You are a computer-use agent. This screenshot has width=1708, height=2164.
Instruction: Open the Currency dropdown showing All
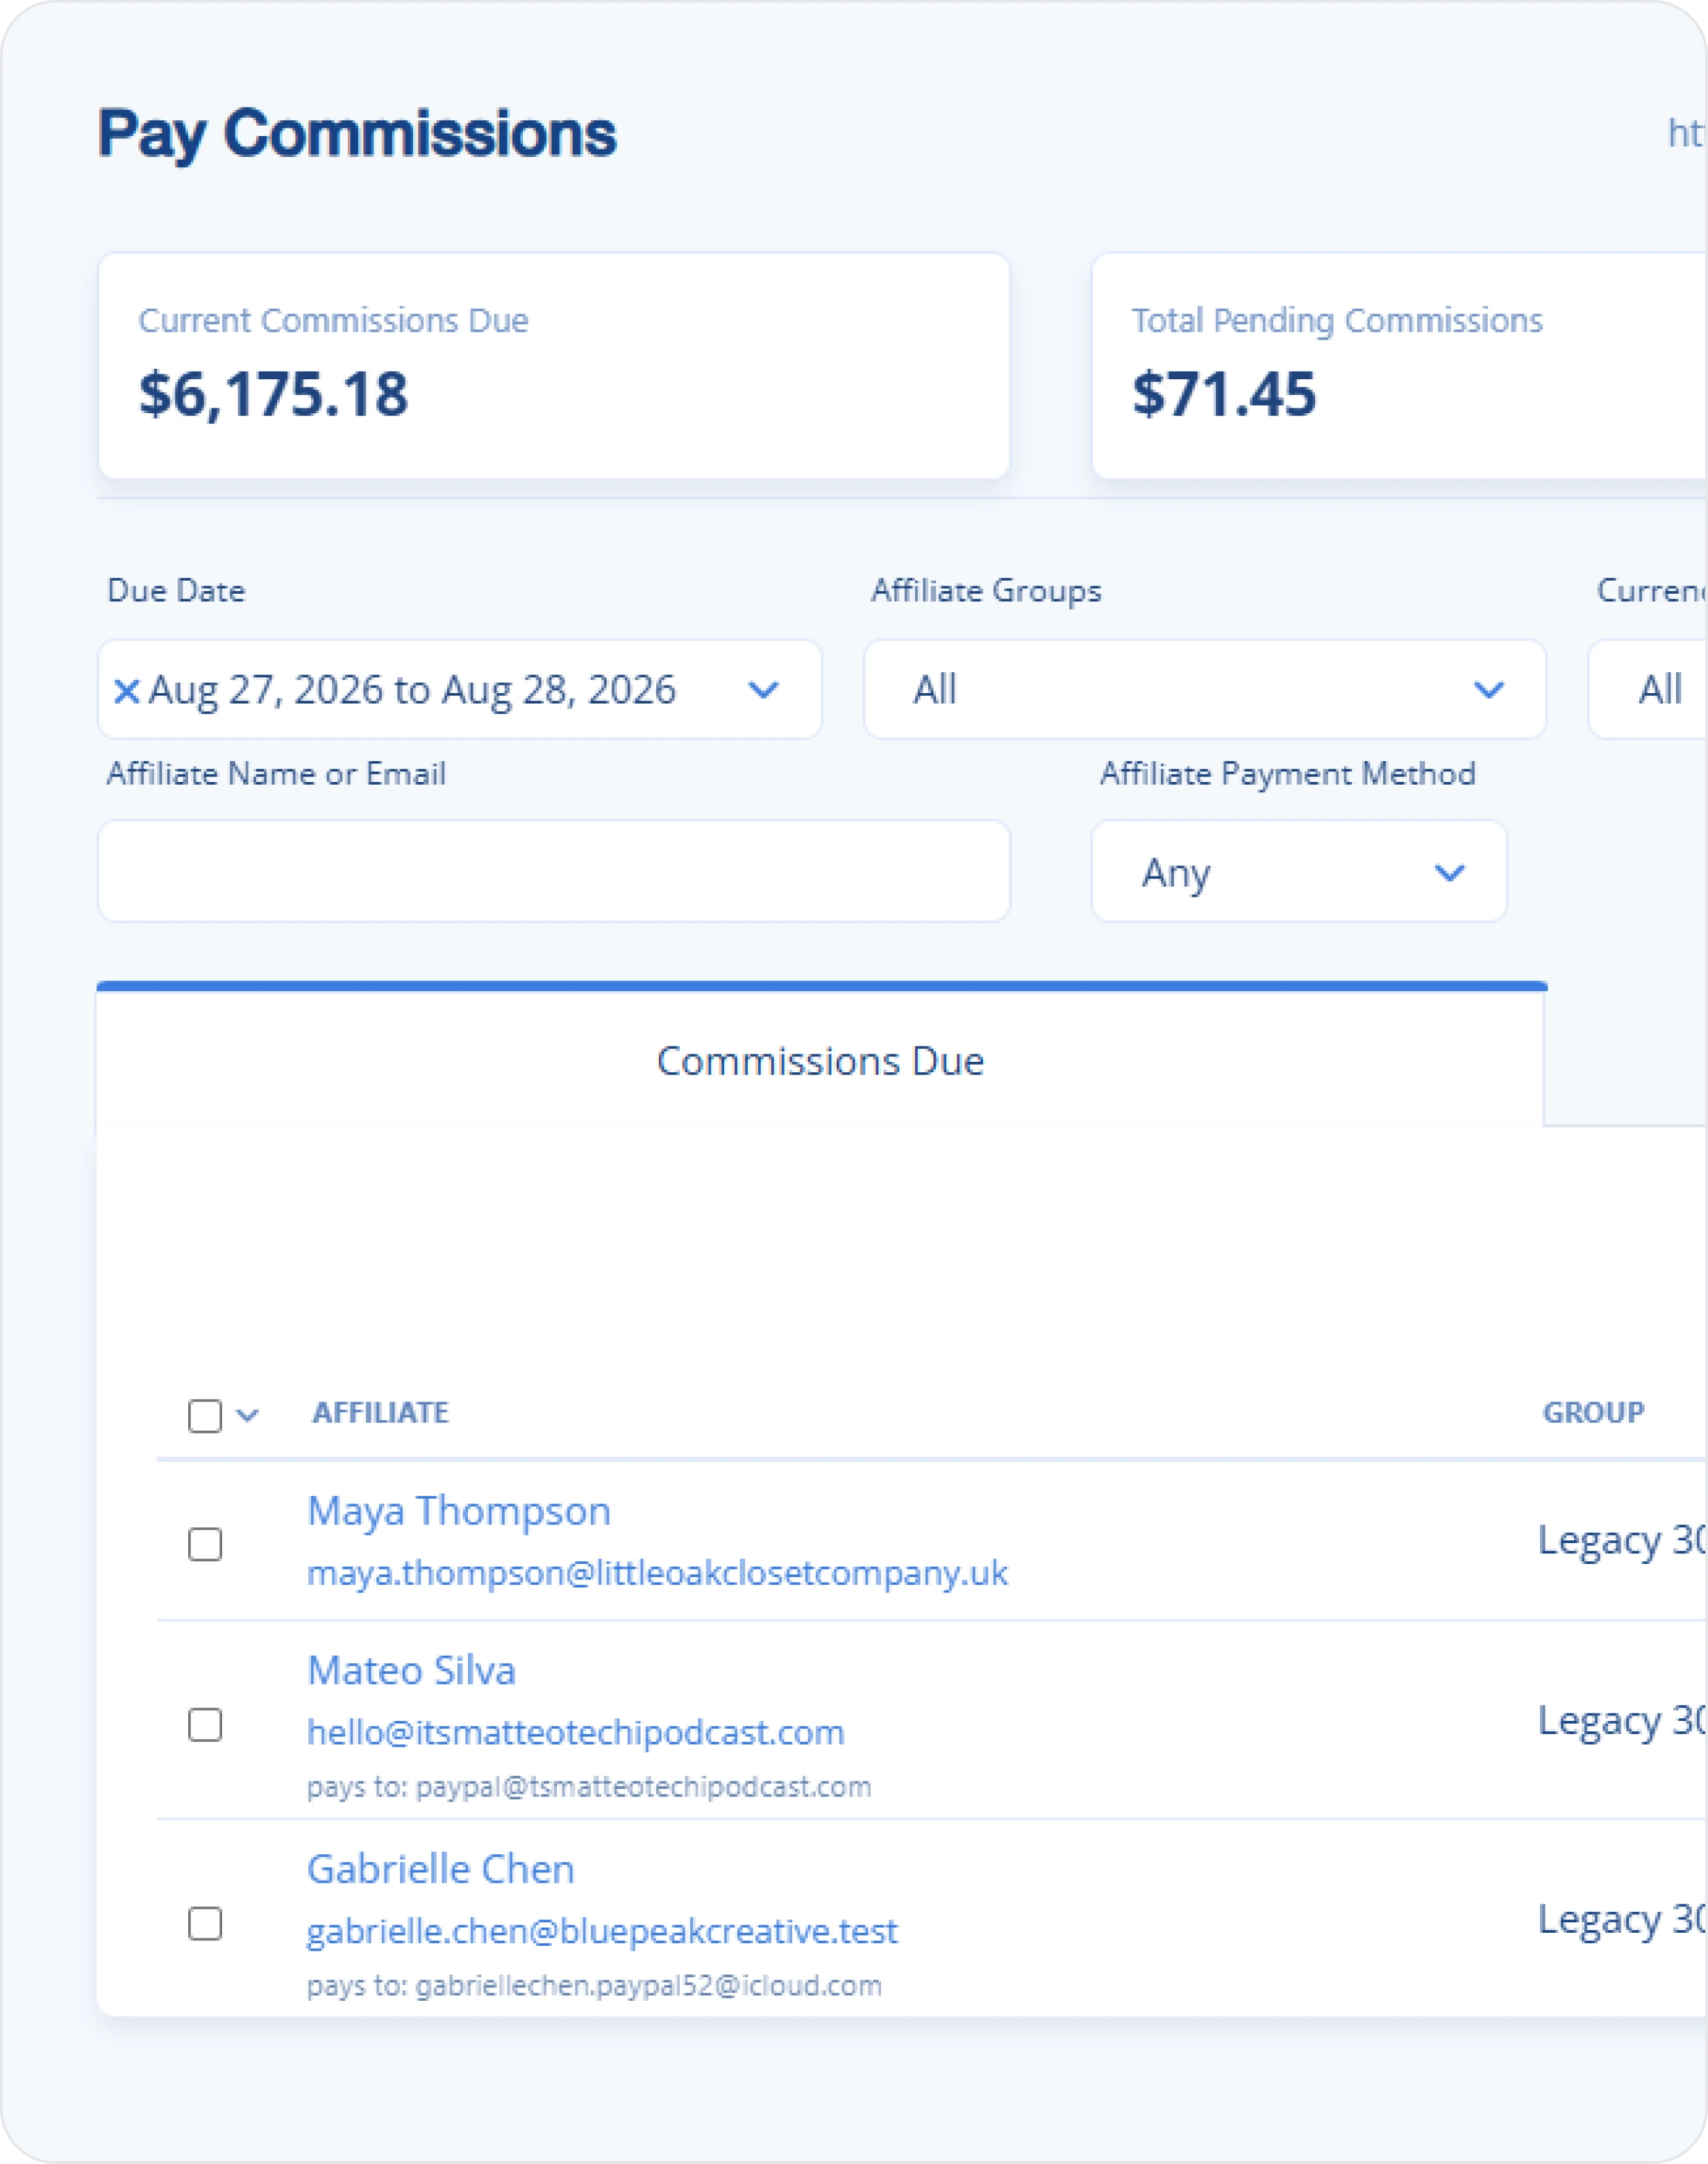pos(1648,690)
